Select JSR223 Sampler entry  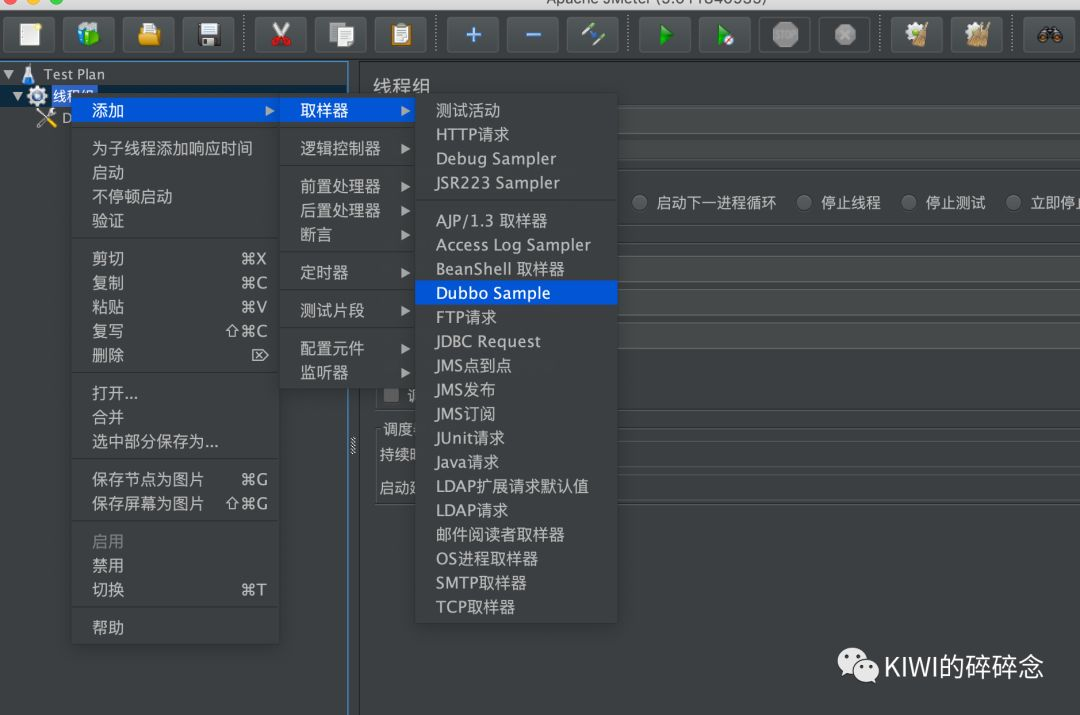(516, 183)
